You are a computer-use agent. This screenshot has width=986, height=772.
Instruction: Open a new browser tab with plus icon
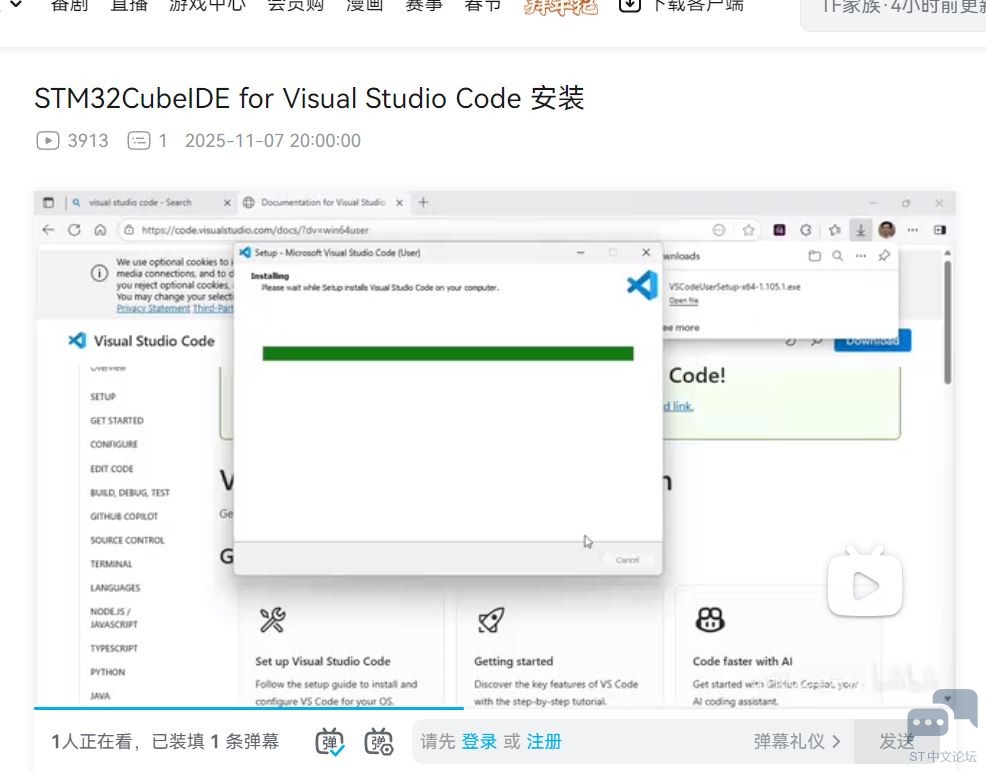(423, 202)
